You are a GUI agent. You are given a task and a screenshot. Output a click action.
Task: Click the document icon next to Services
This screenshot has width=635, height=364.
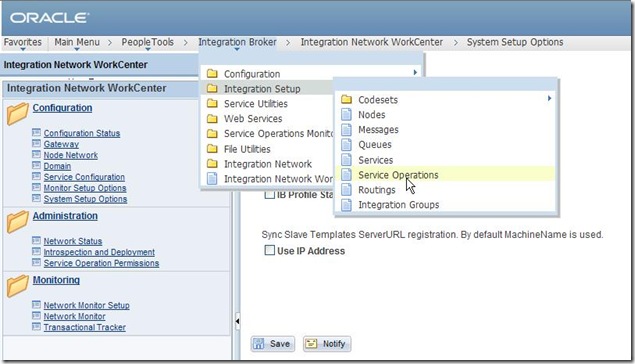coord(346,160)
